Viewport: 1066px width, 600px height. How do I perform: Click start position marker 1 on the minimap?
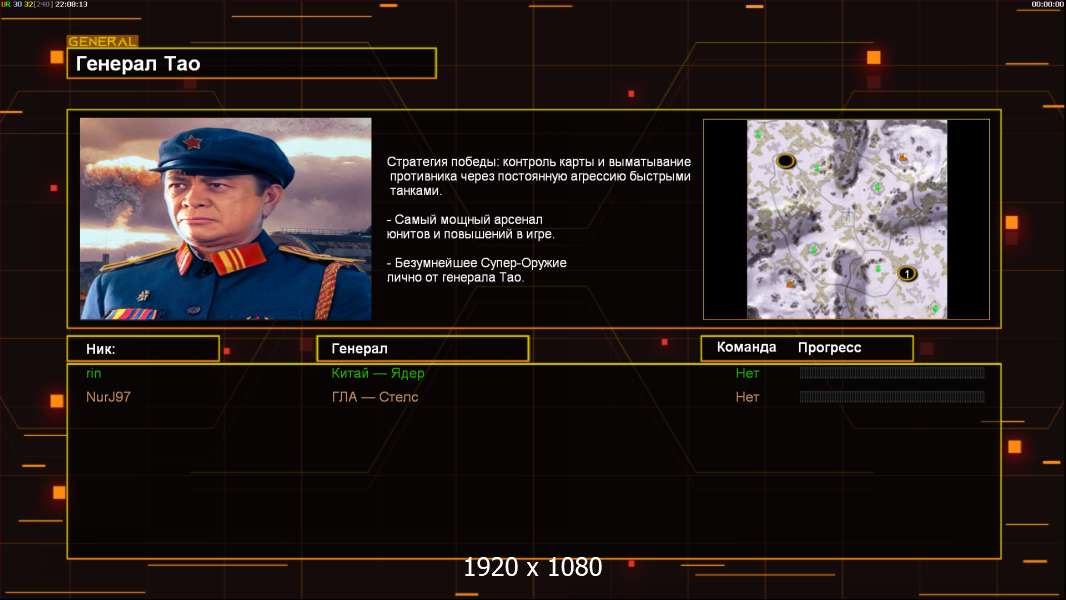tap(907, 274)
